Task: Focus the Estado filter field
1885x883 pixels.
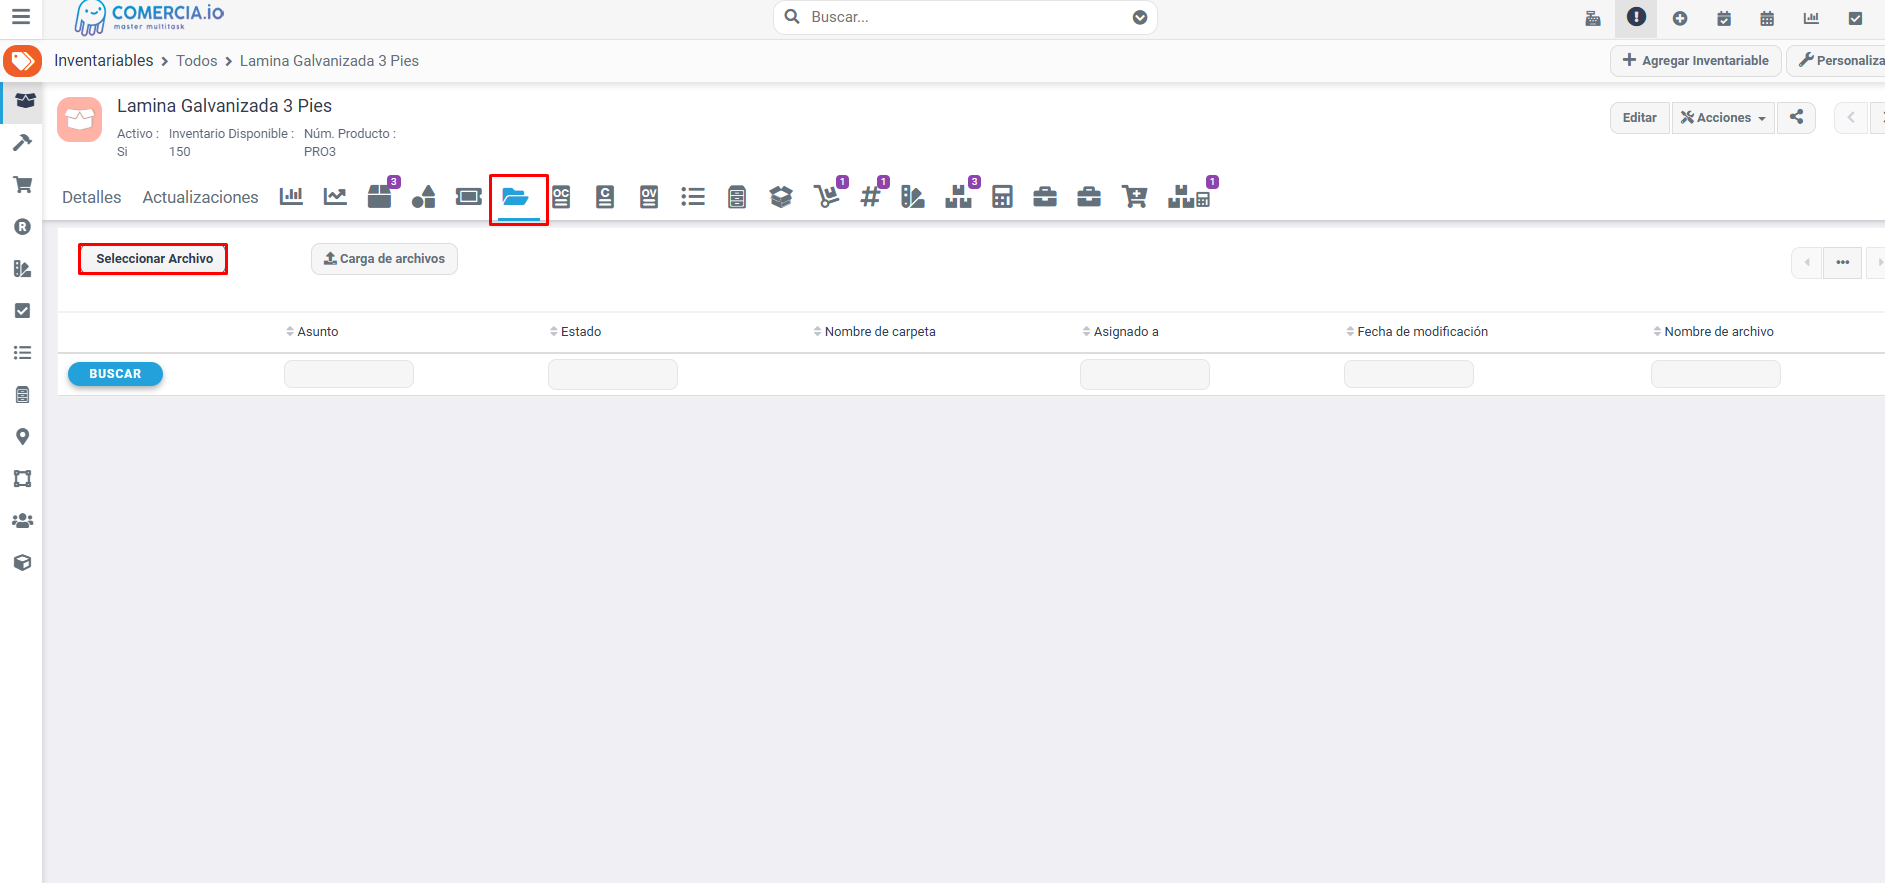Action: click(x=613, y=374)
